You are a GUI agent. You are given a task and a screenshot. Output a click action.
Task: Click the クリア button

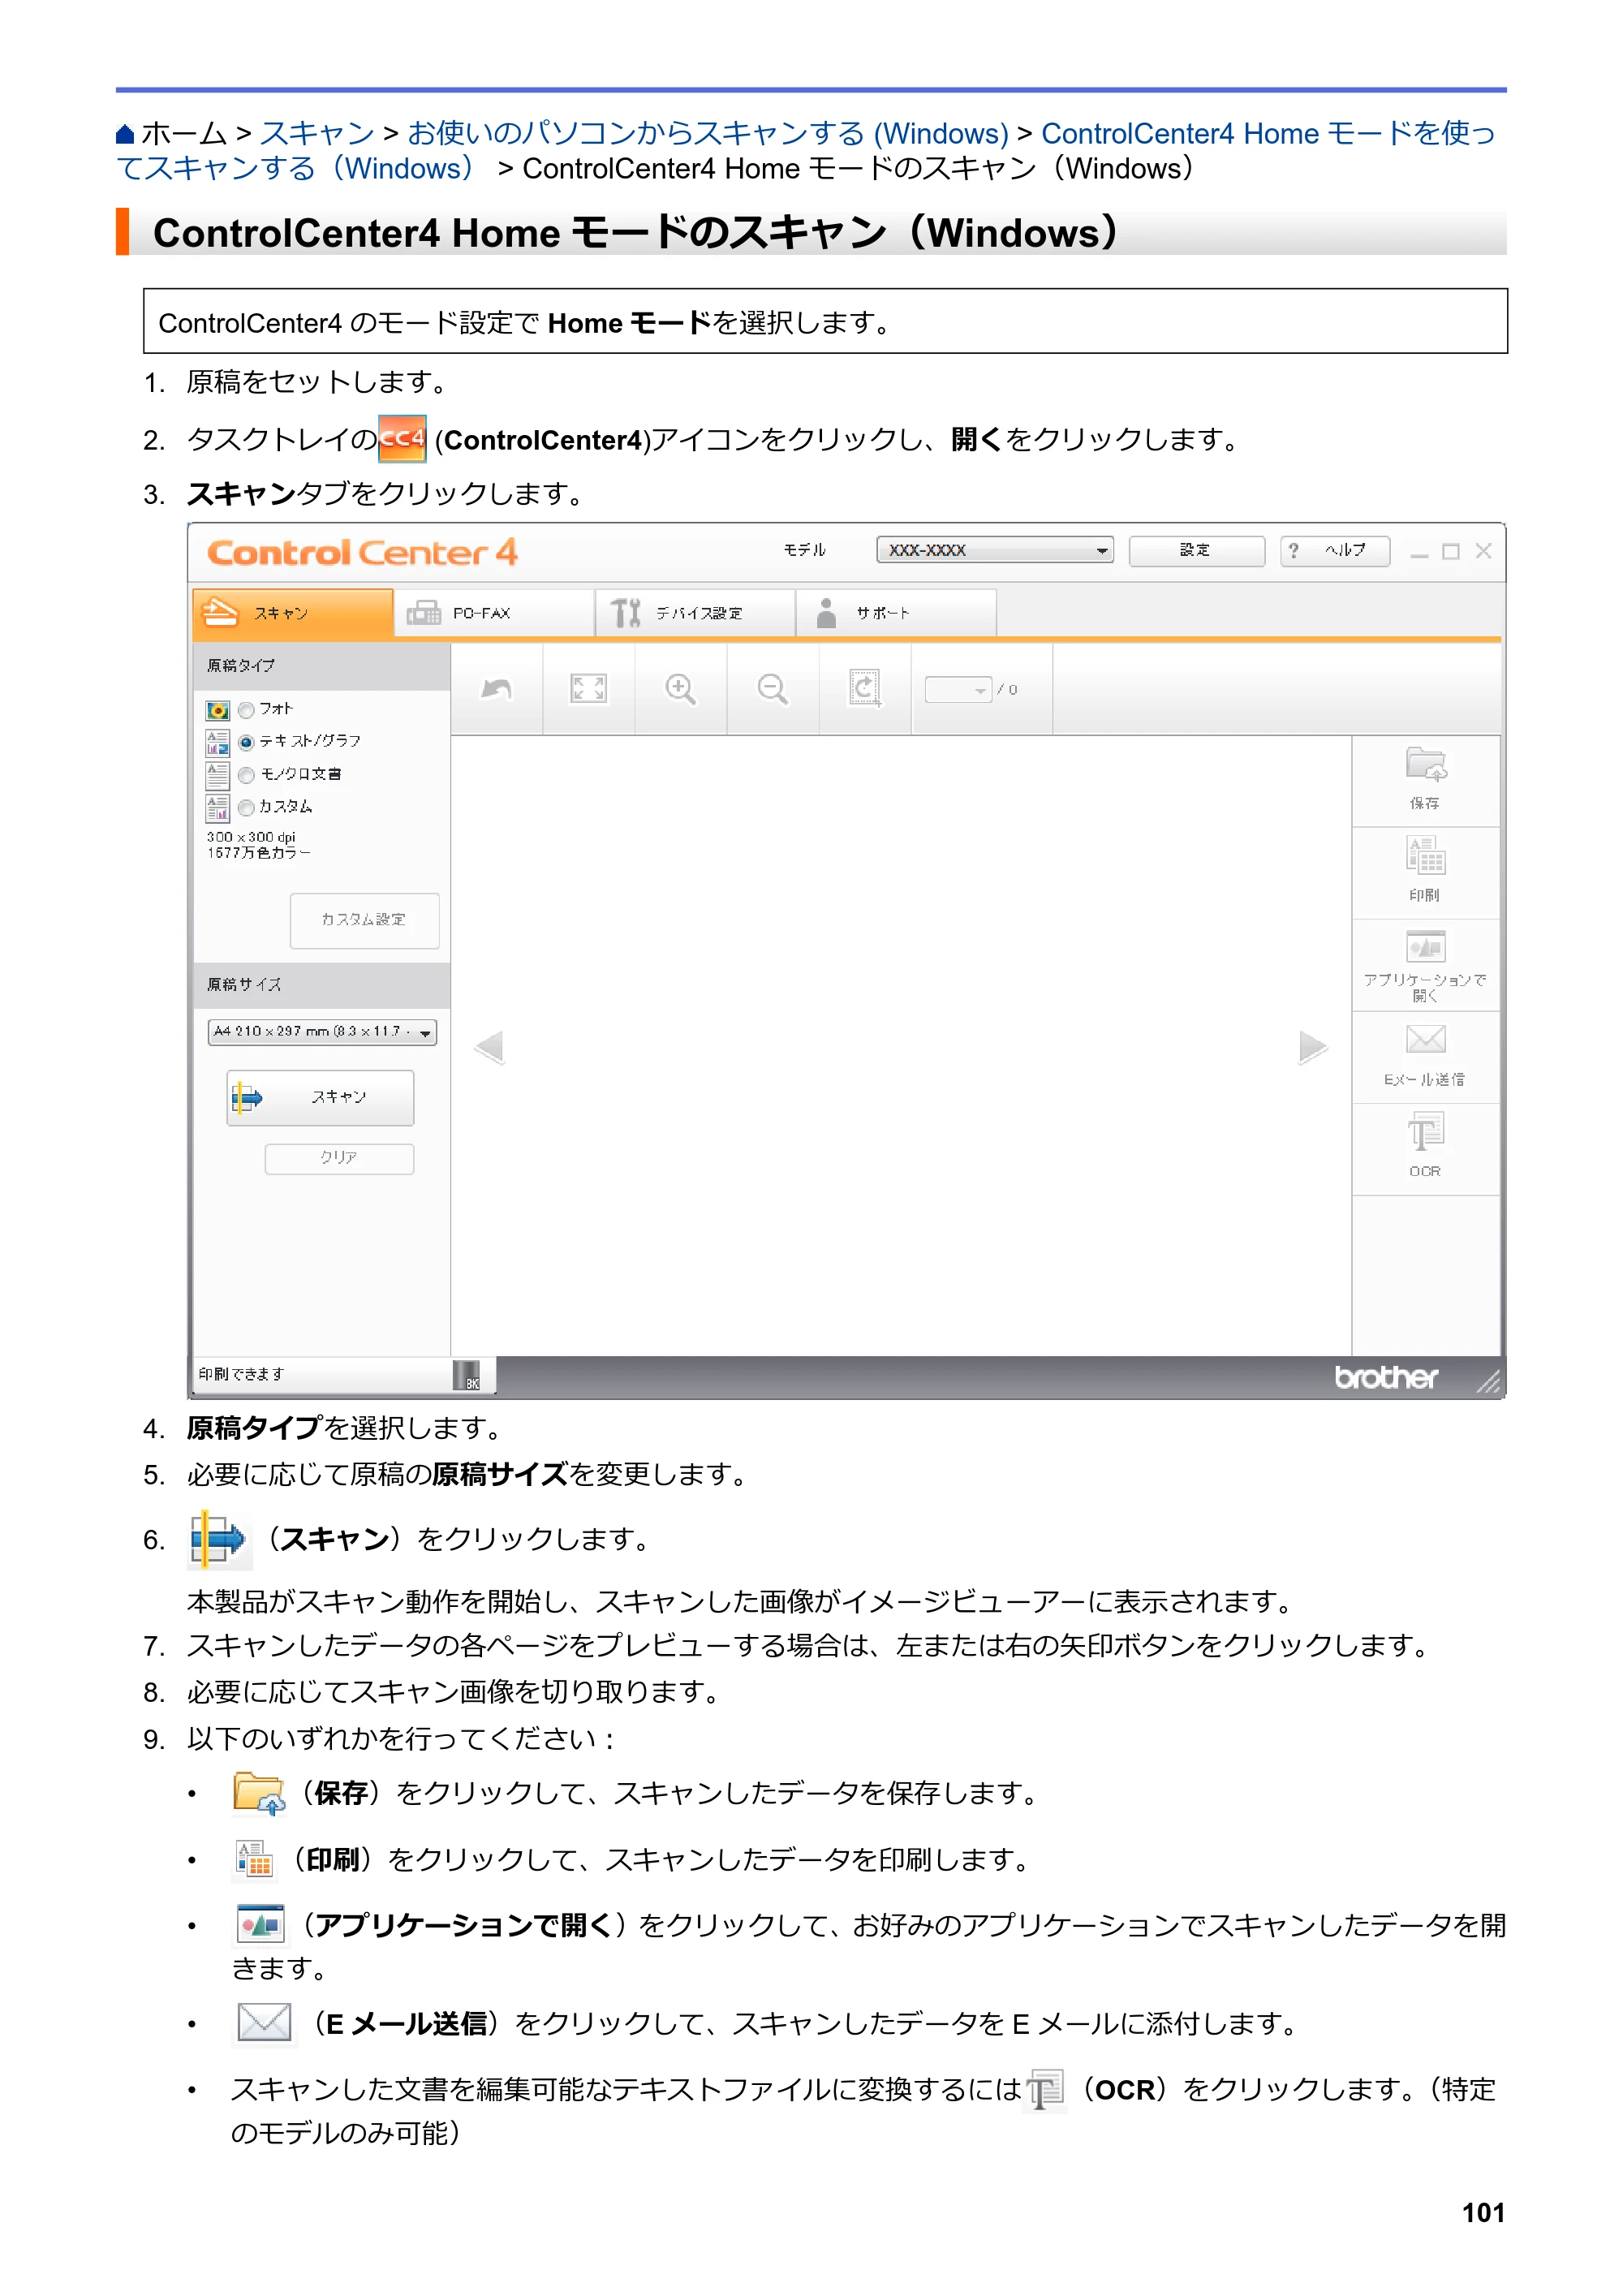(339, 1158)
